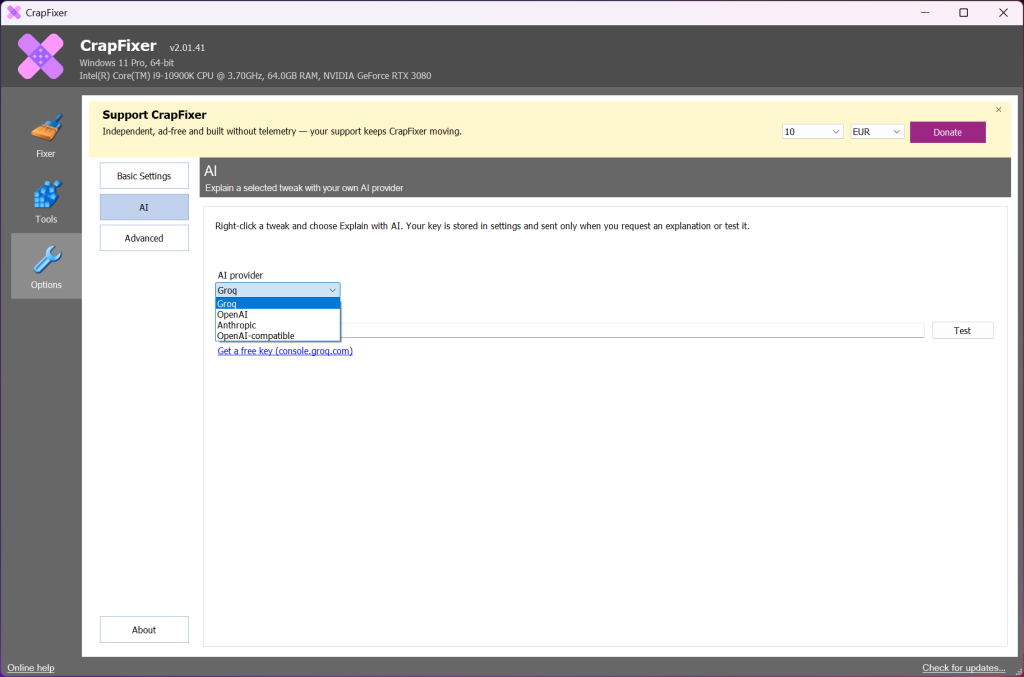Switch to the Advanced tab
Screen dimensions: 1024x677
tap(144, 238)
